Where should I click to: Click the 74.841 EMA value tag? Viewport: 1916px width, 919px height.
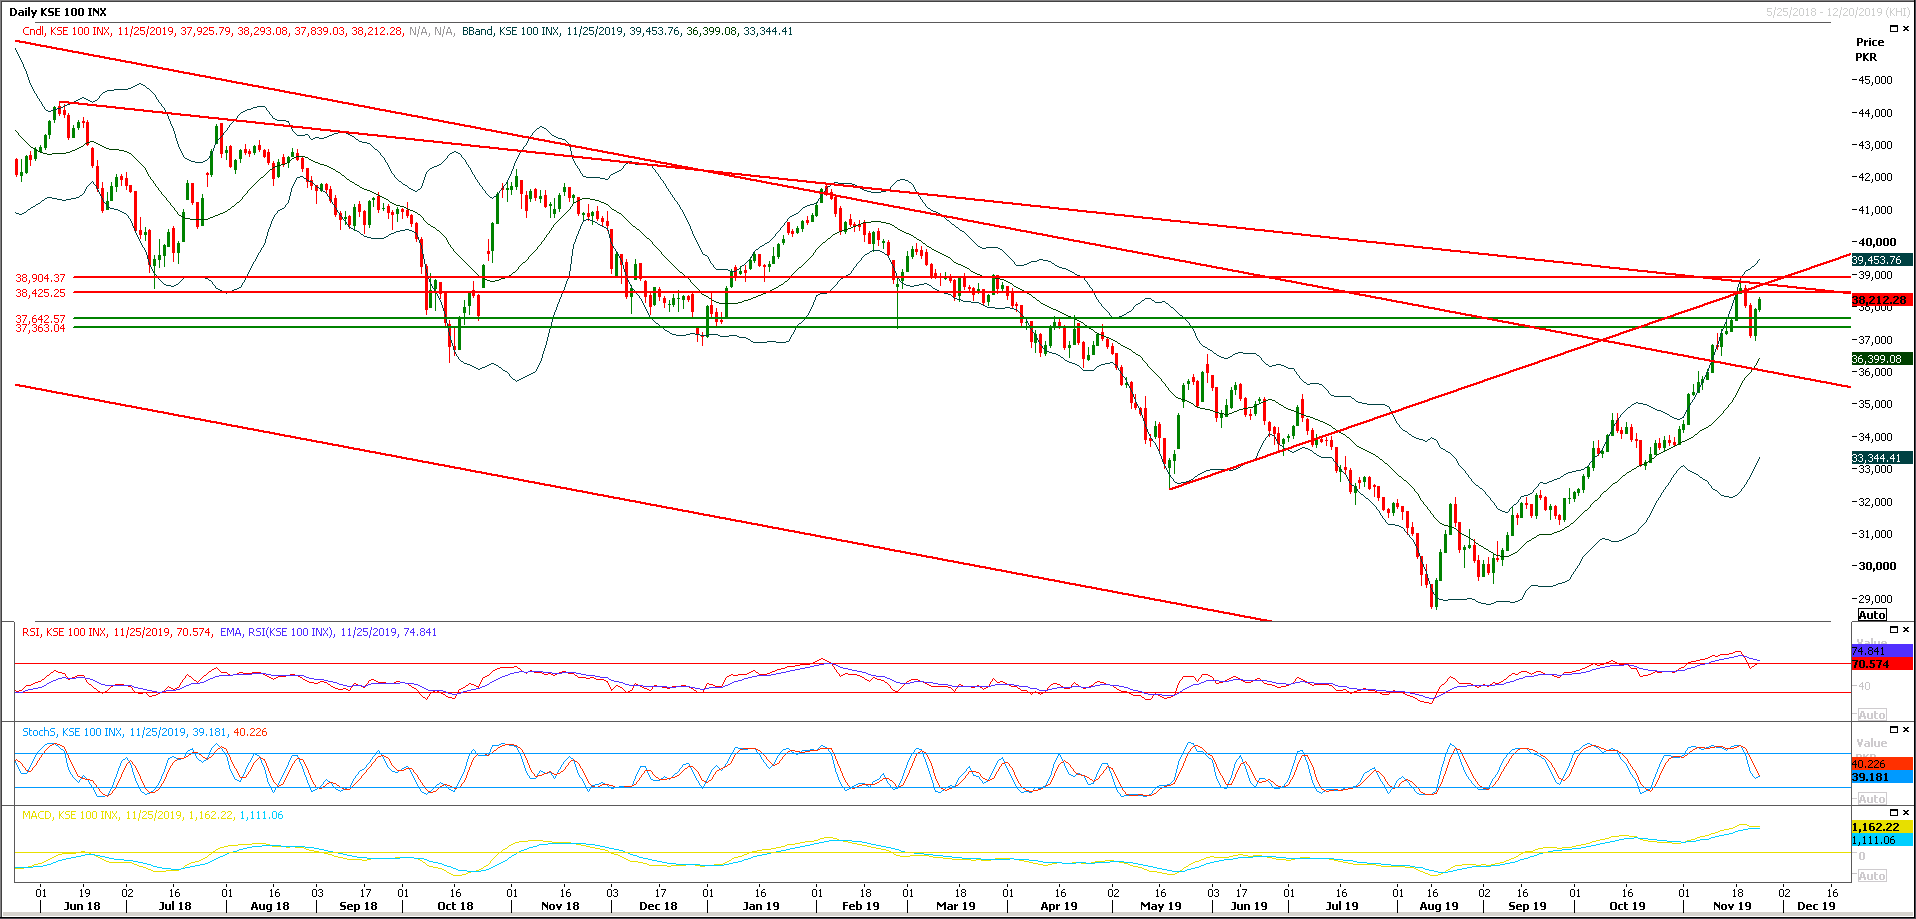(x=1882, y=651)
